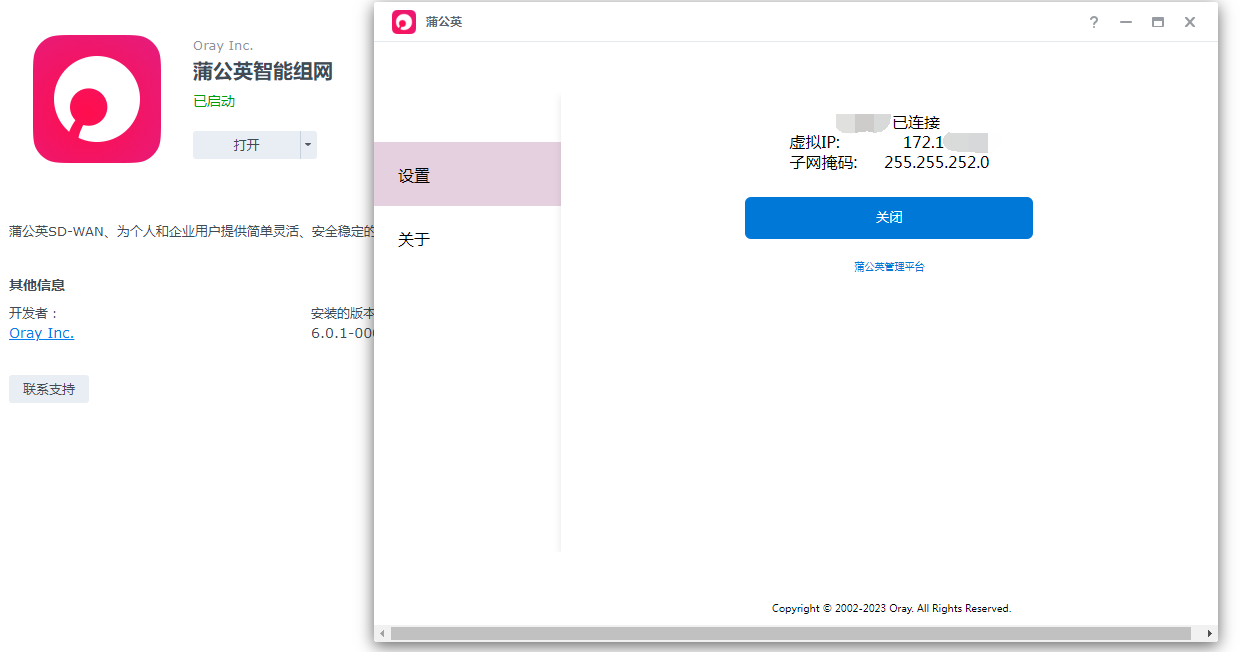Click the Copyright © 2002-2023 Oray footer text
Screen dimensions: 1246x652
tap(891, 608)
